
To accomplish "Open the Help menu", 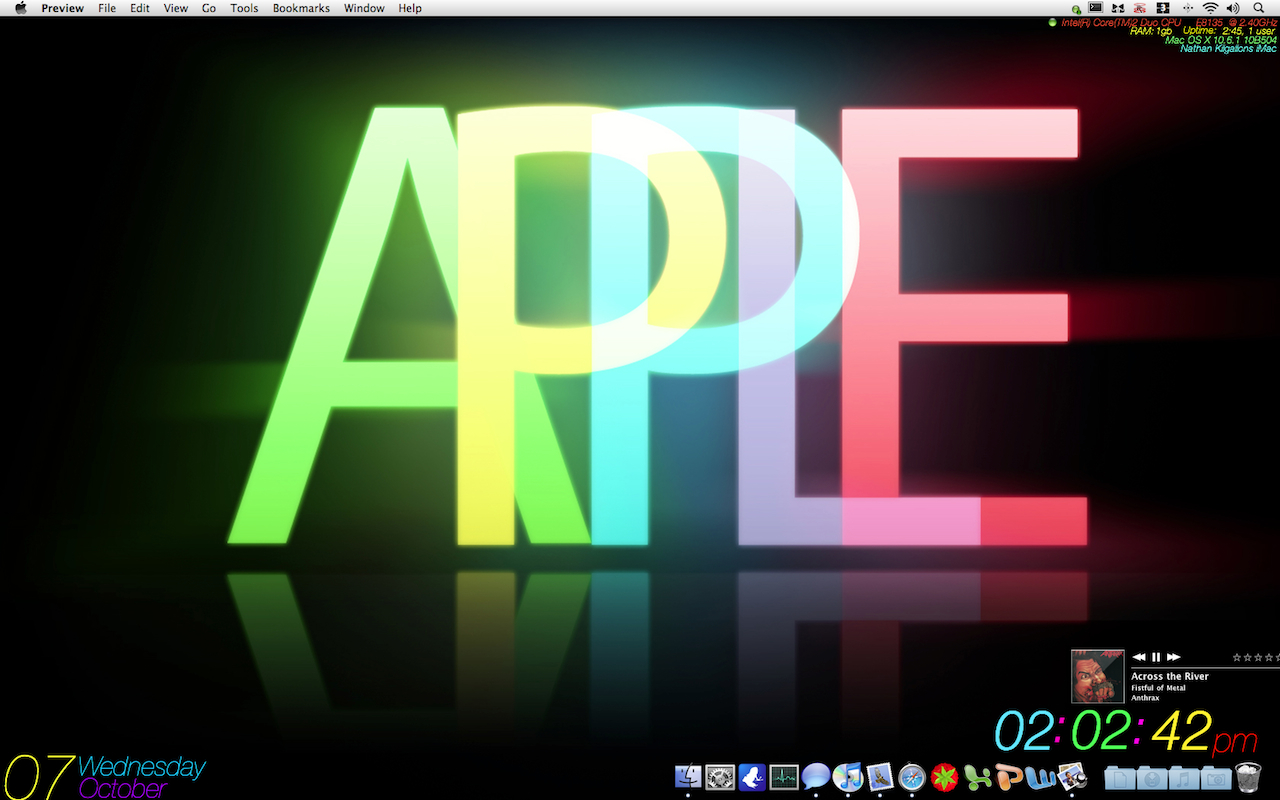I will pyautogui.click(x=410, y=8).
